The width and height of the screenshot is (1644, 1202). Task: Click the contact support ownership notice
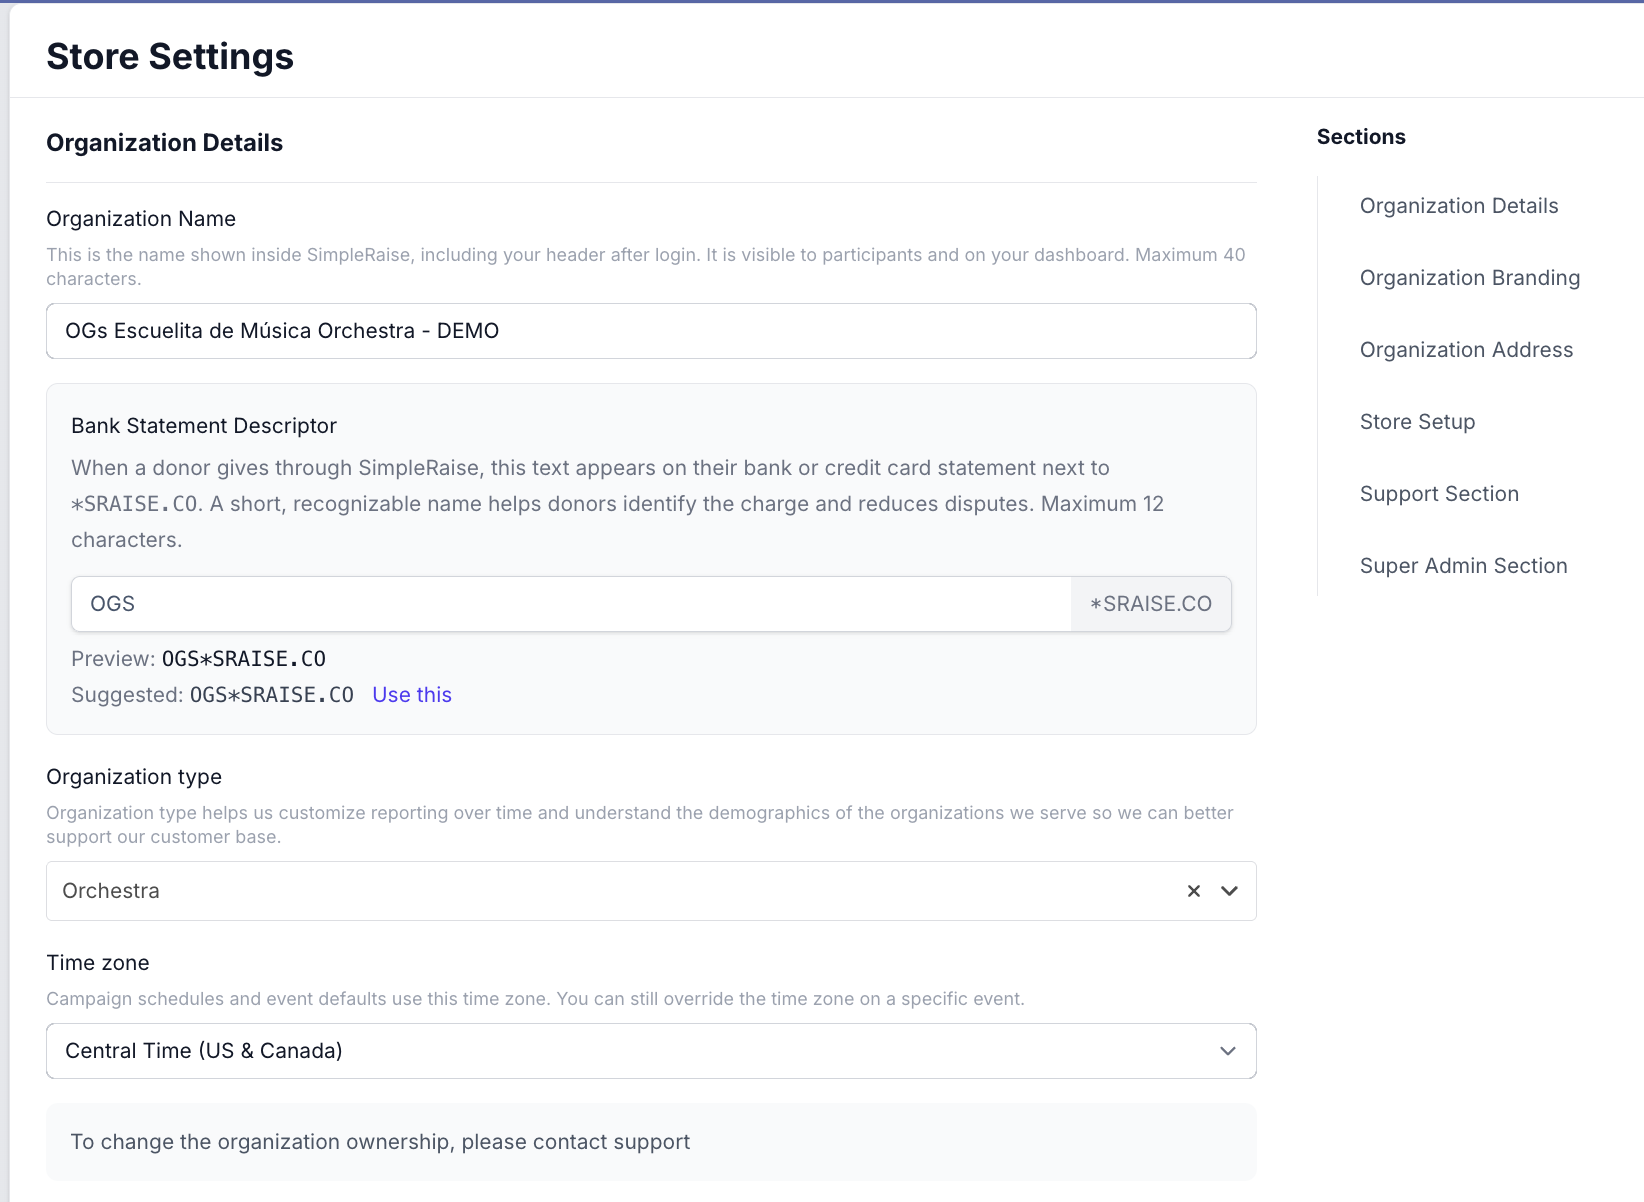pos(380,1142)
